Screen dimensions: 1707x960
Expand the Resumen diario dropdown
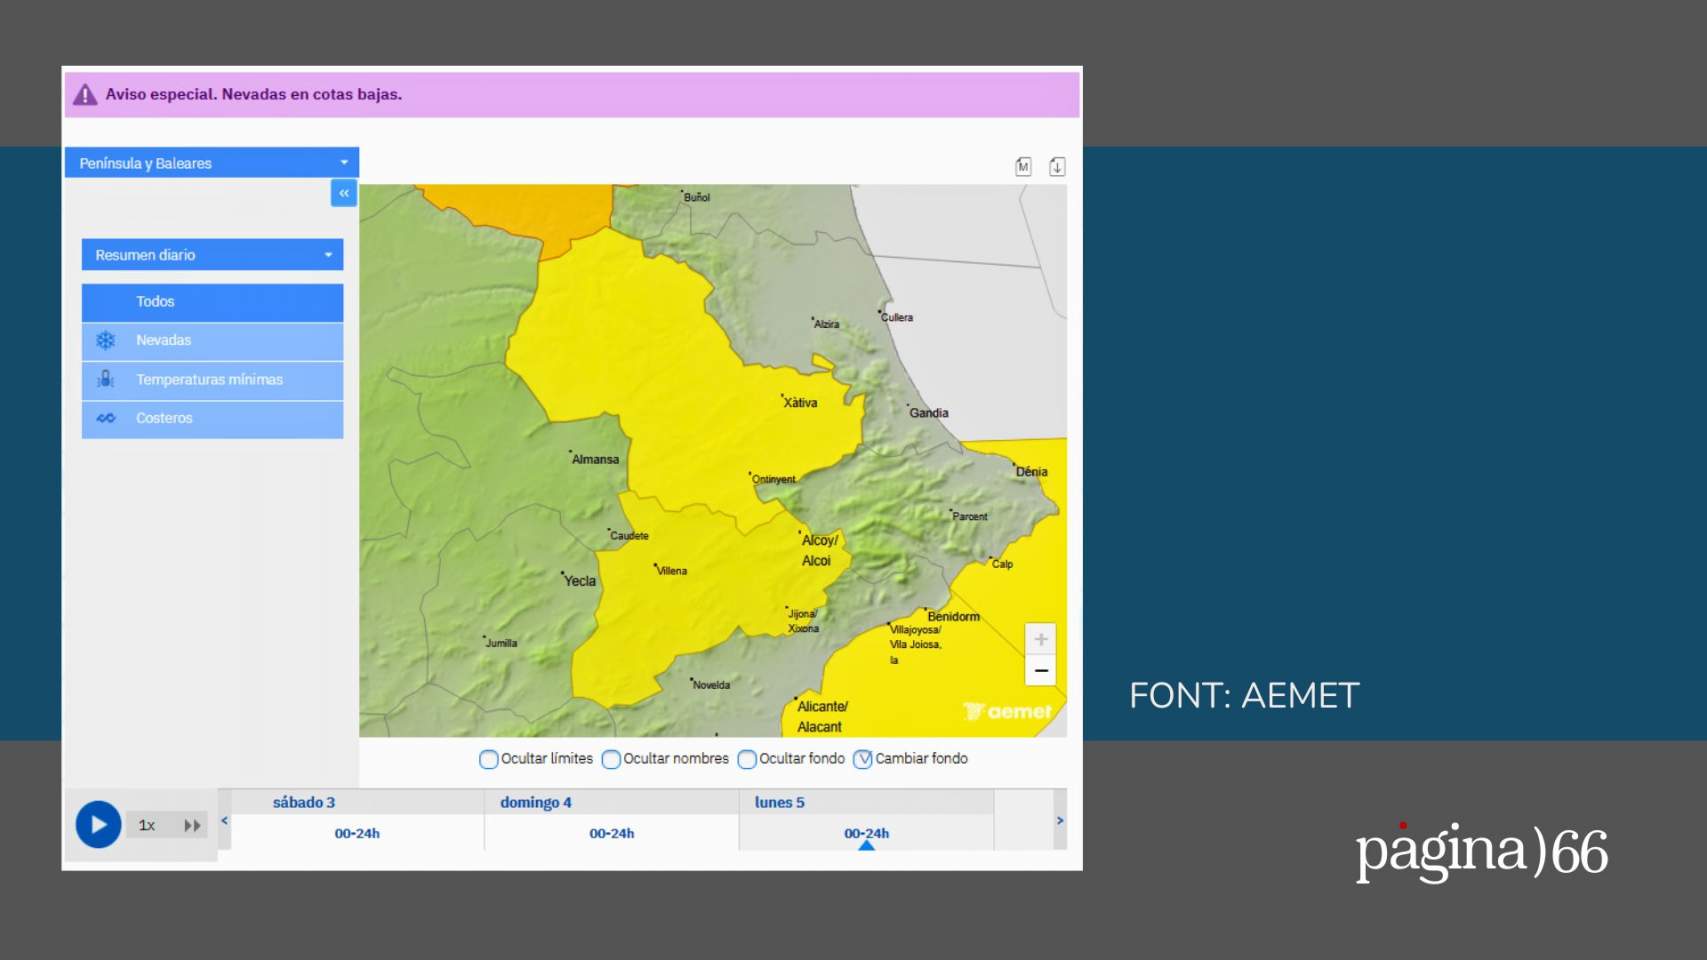coord(212,255)
